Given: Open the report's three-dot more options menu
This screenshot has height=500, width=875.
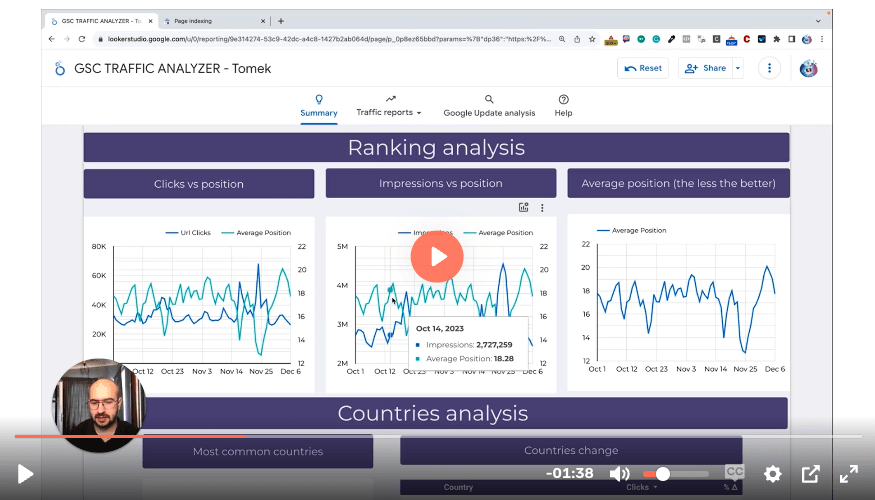Looking at the screenshot, I should (x=769, y=68).
